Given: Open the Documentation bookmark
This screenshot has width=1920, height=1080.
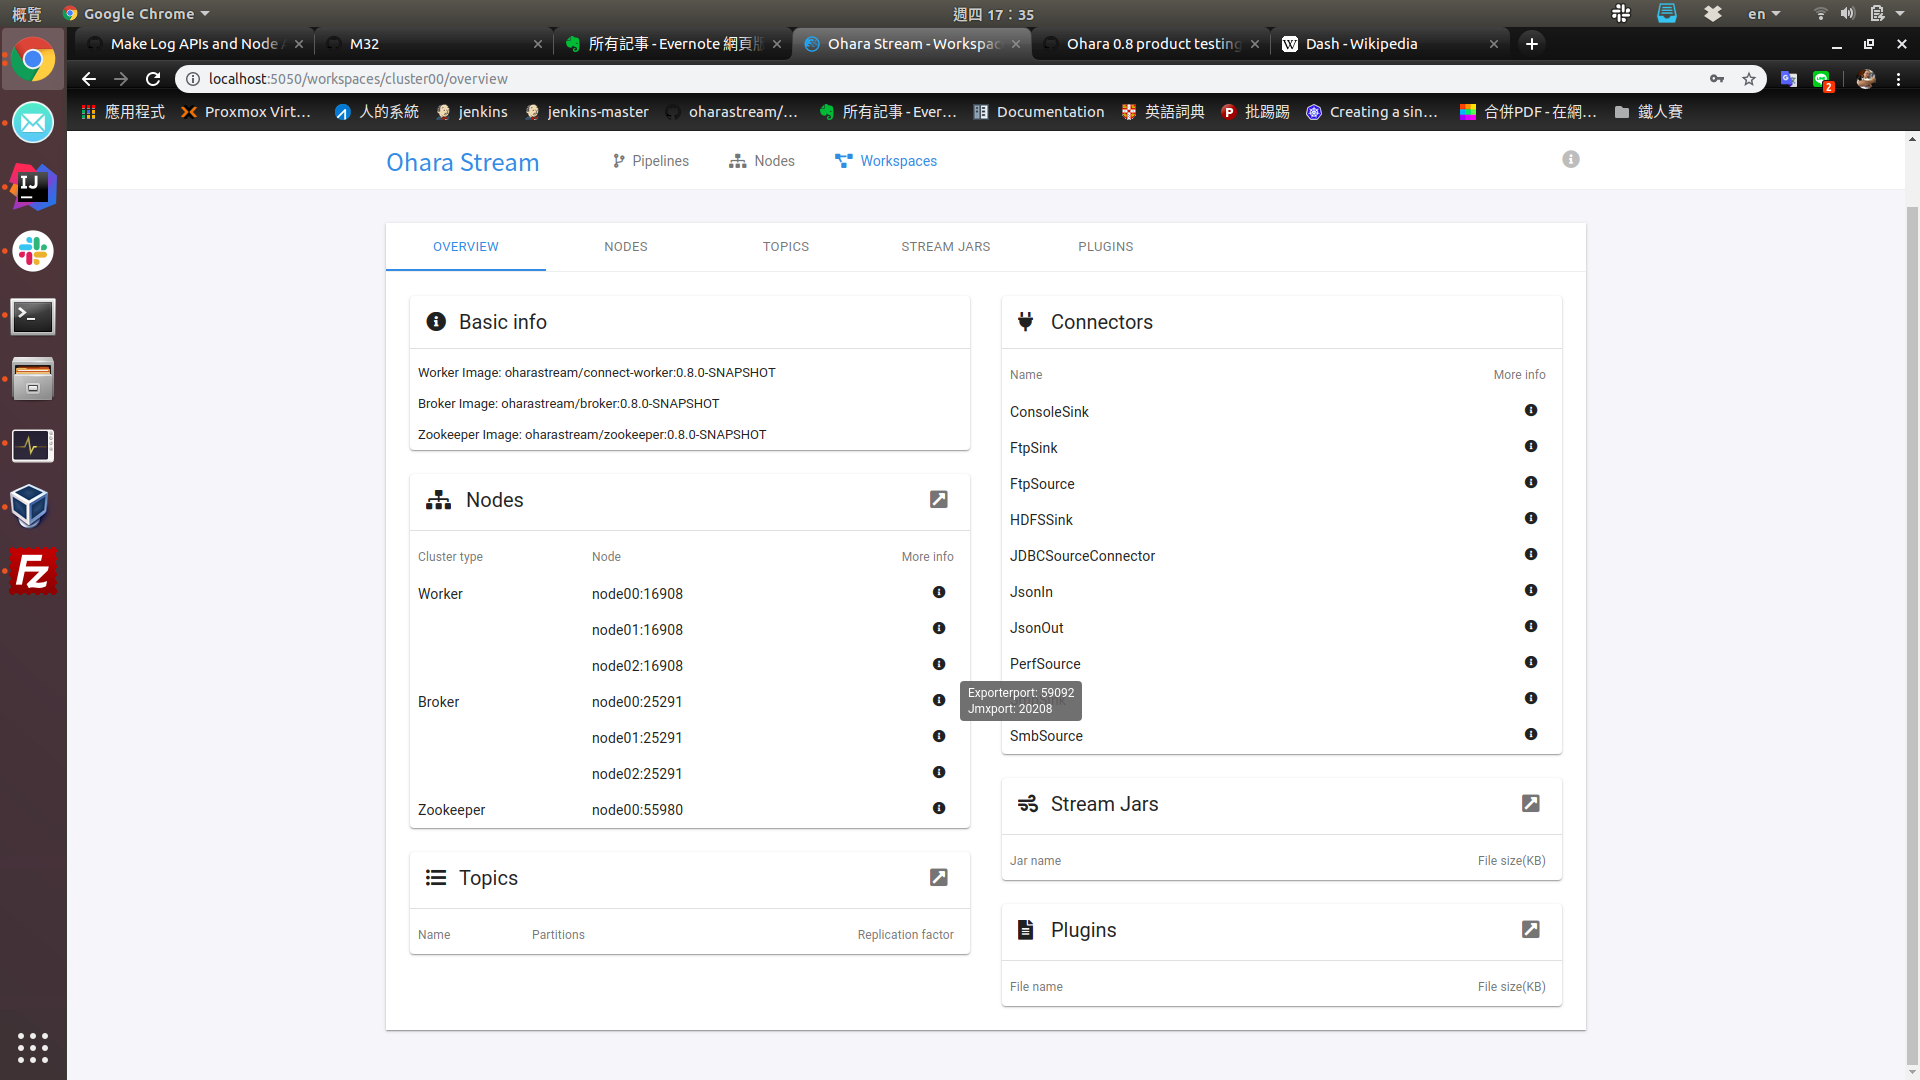Looking at the screenshot, I should 1039,112.
